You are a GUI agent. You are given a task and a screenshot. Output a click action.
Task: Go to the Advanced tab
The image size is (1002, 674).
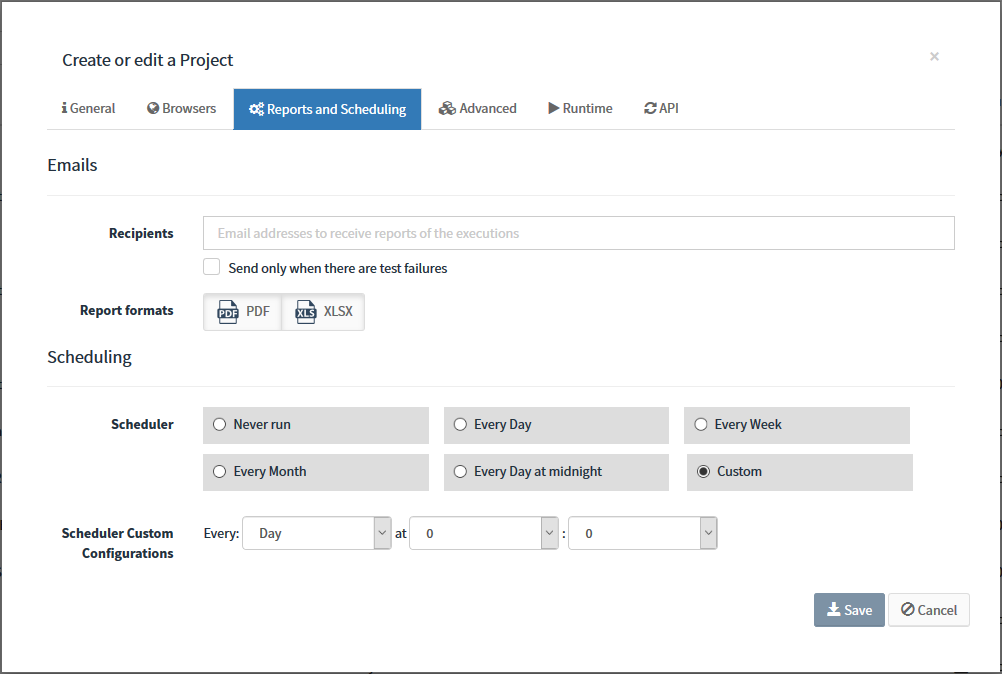click(x=477, y=109)
